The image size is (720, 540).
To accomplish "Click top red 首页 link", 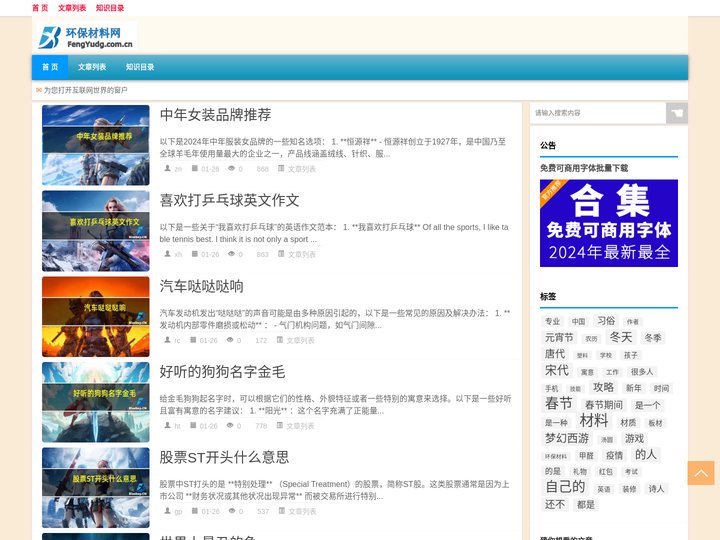I will 40,8.
